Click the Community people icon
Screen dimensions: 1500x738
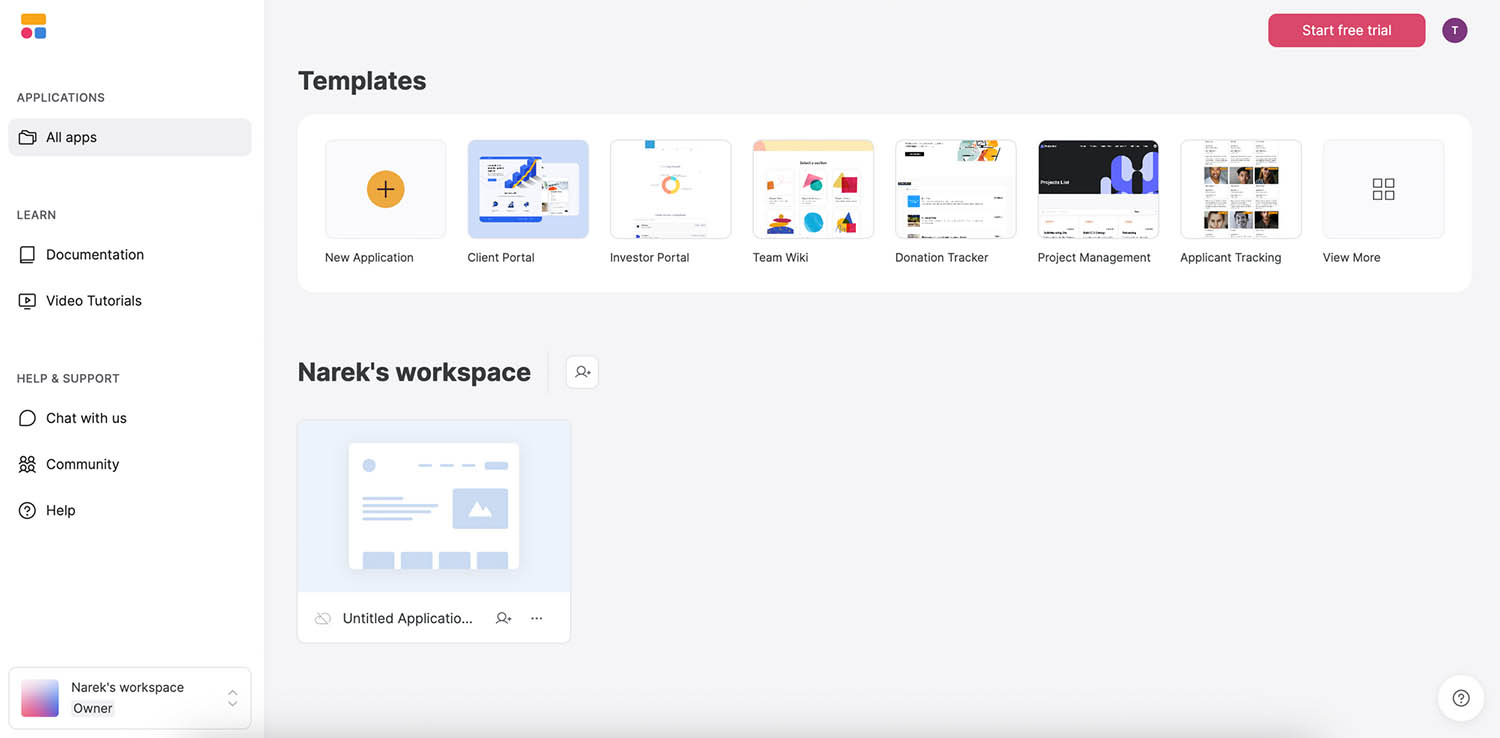coord(27,464)
